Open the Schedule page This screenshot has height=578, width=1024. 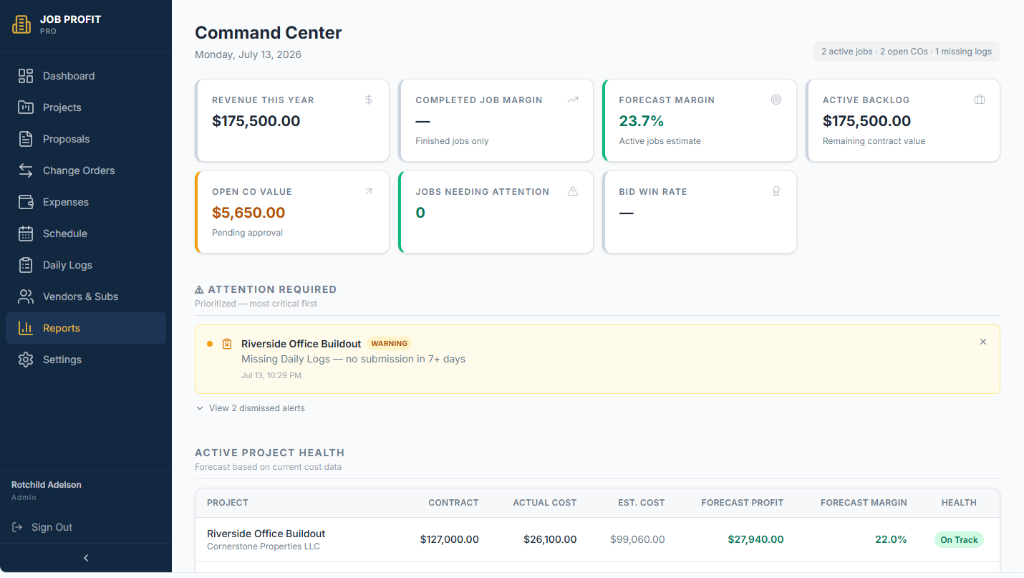[86, 233]
